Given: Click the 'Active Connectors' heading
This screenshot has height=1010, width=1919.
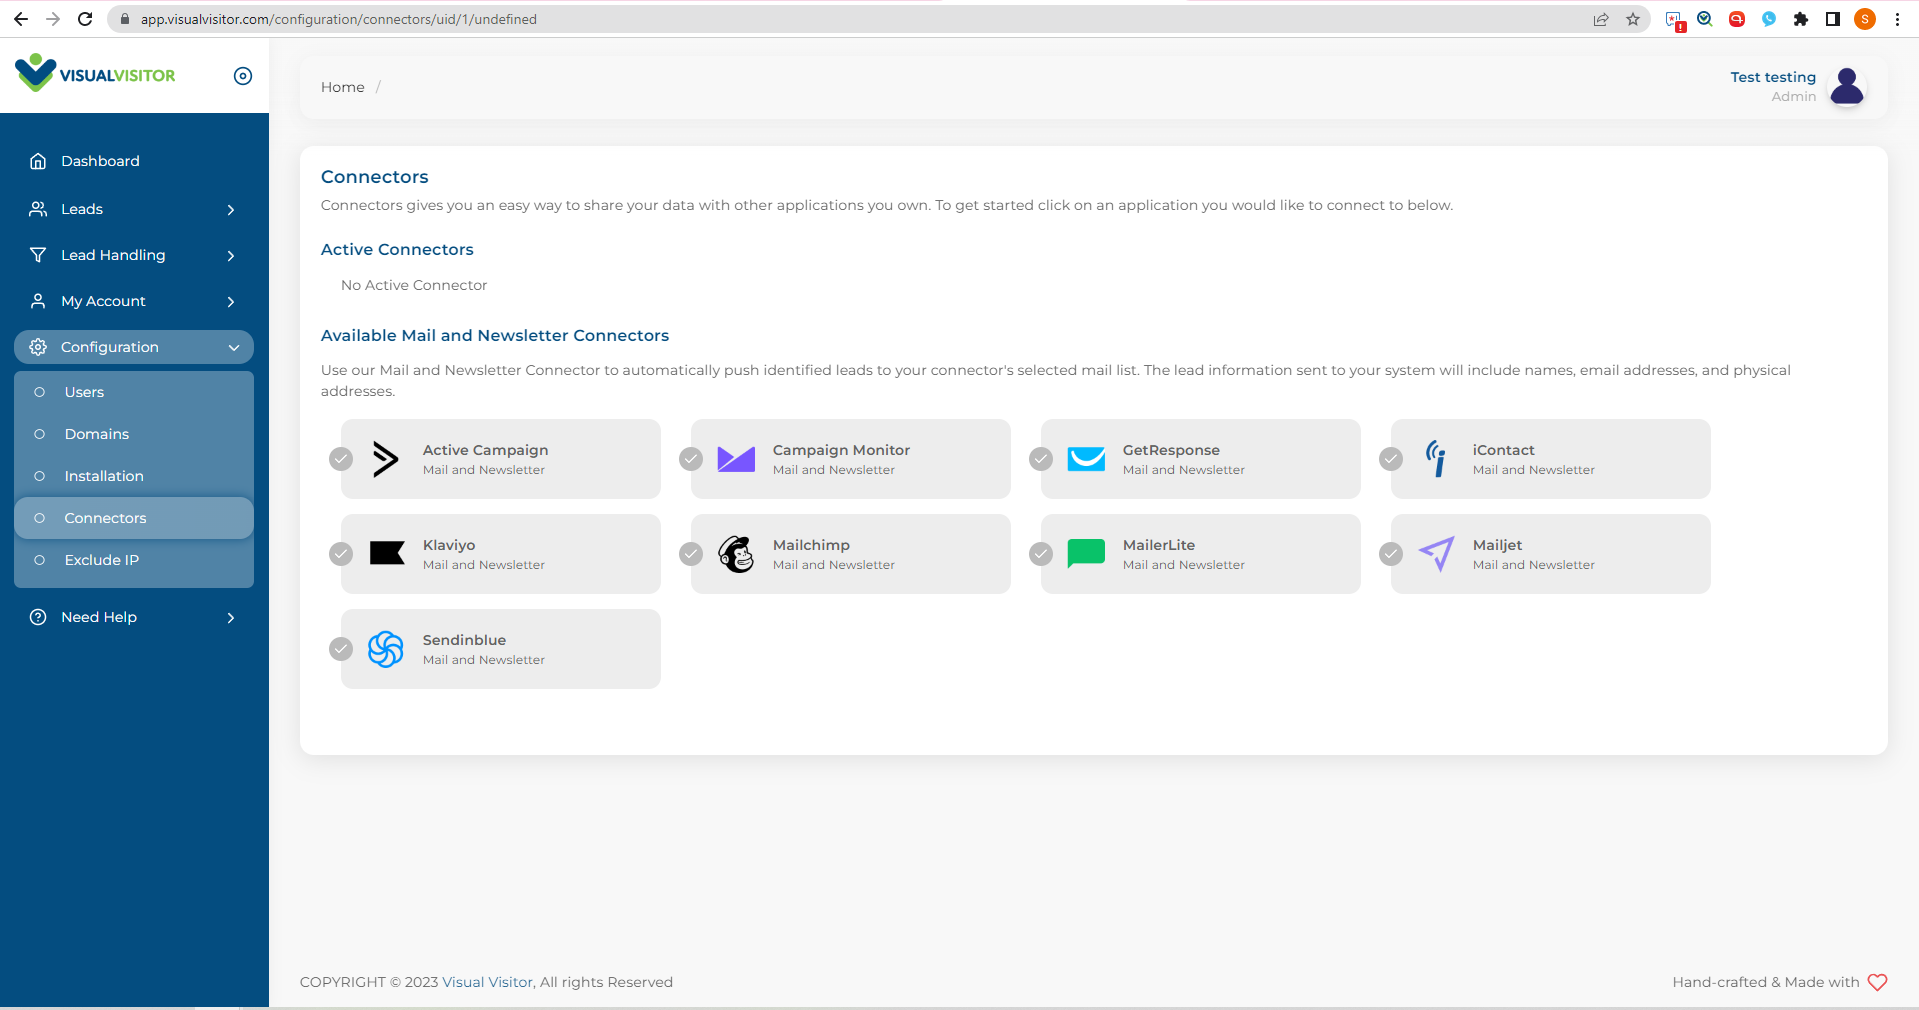Looking at the screenshot, I should coord(397,249).
